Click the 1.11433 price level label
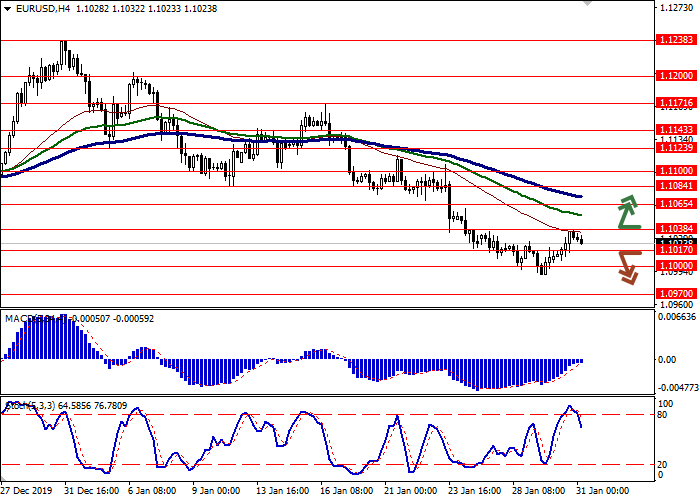Screen dimensions: 700x500 tap(677, 130)
